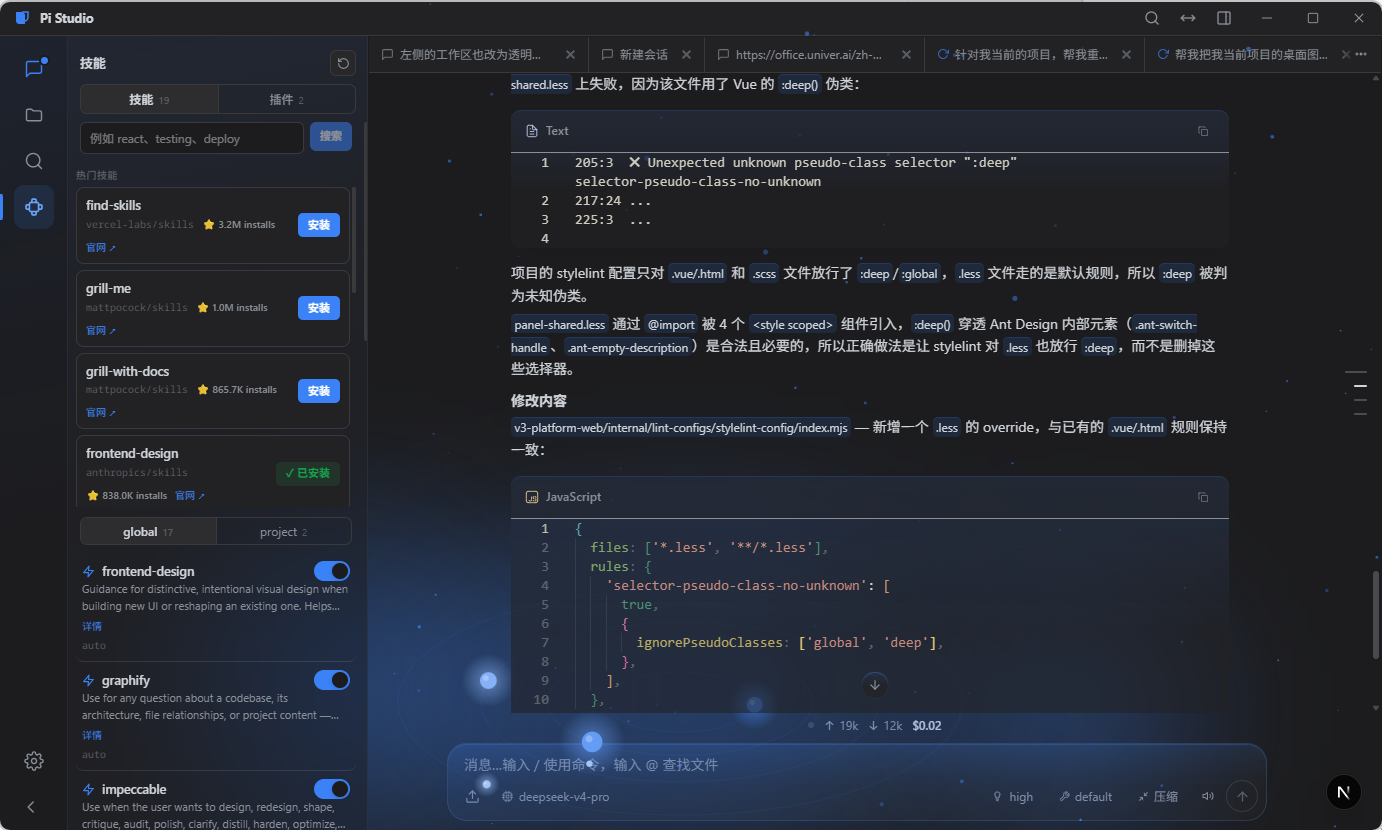Jump to bottom with the down-arrow button
The height and width of the screenshot is (830, 1382).
pos(875,685)
